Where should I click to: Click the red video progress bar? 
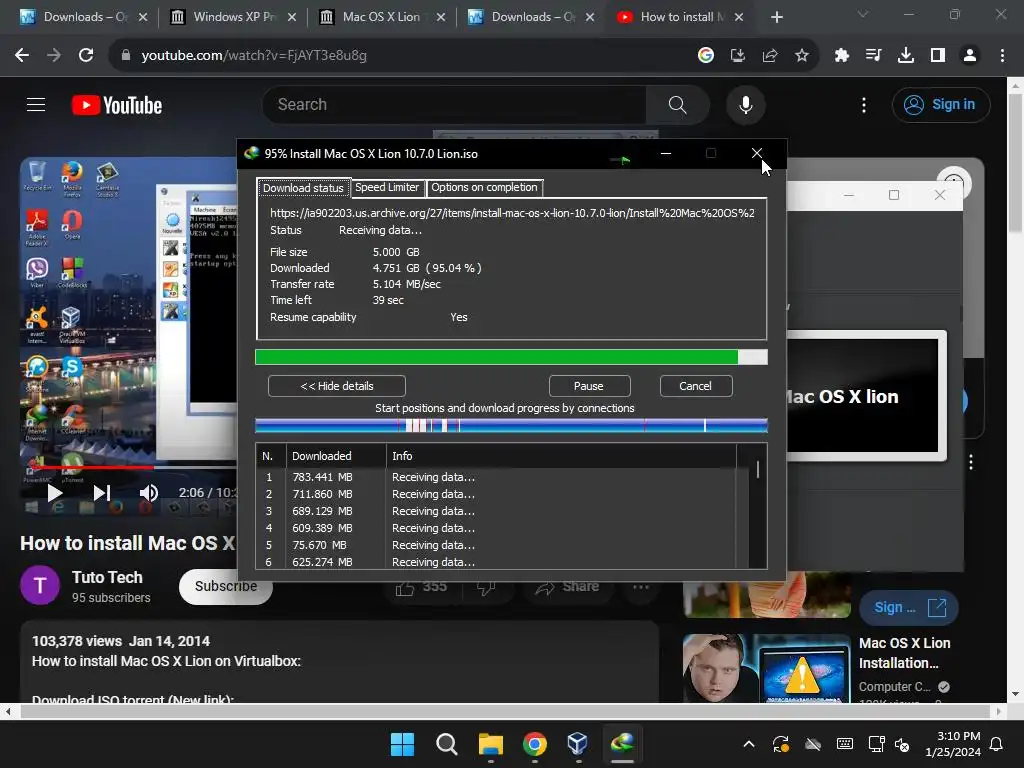point(91,468)
